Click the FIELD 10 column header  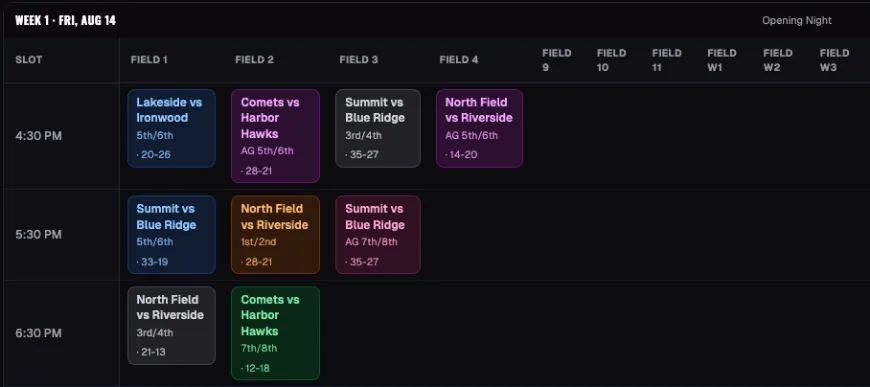click(611, 60)
